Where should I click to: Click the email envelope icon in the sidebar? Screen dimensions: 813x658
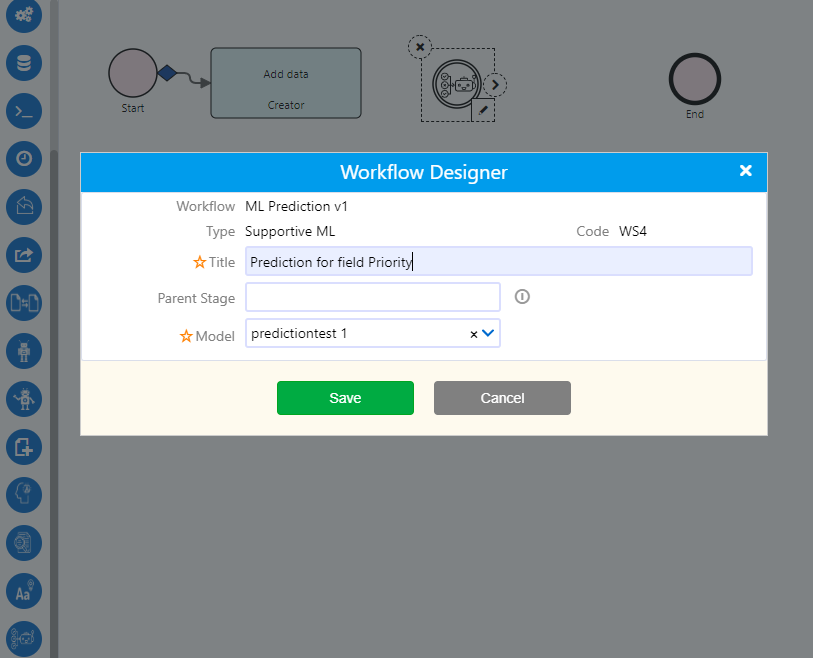(24, 207)
